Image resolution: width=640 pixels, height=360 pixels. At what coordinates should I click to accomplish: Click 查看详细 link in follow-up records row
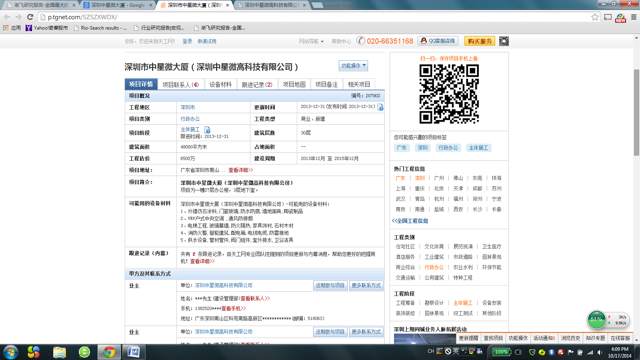pos(202,261)
